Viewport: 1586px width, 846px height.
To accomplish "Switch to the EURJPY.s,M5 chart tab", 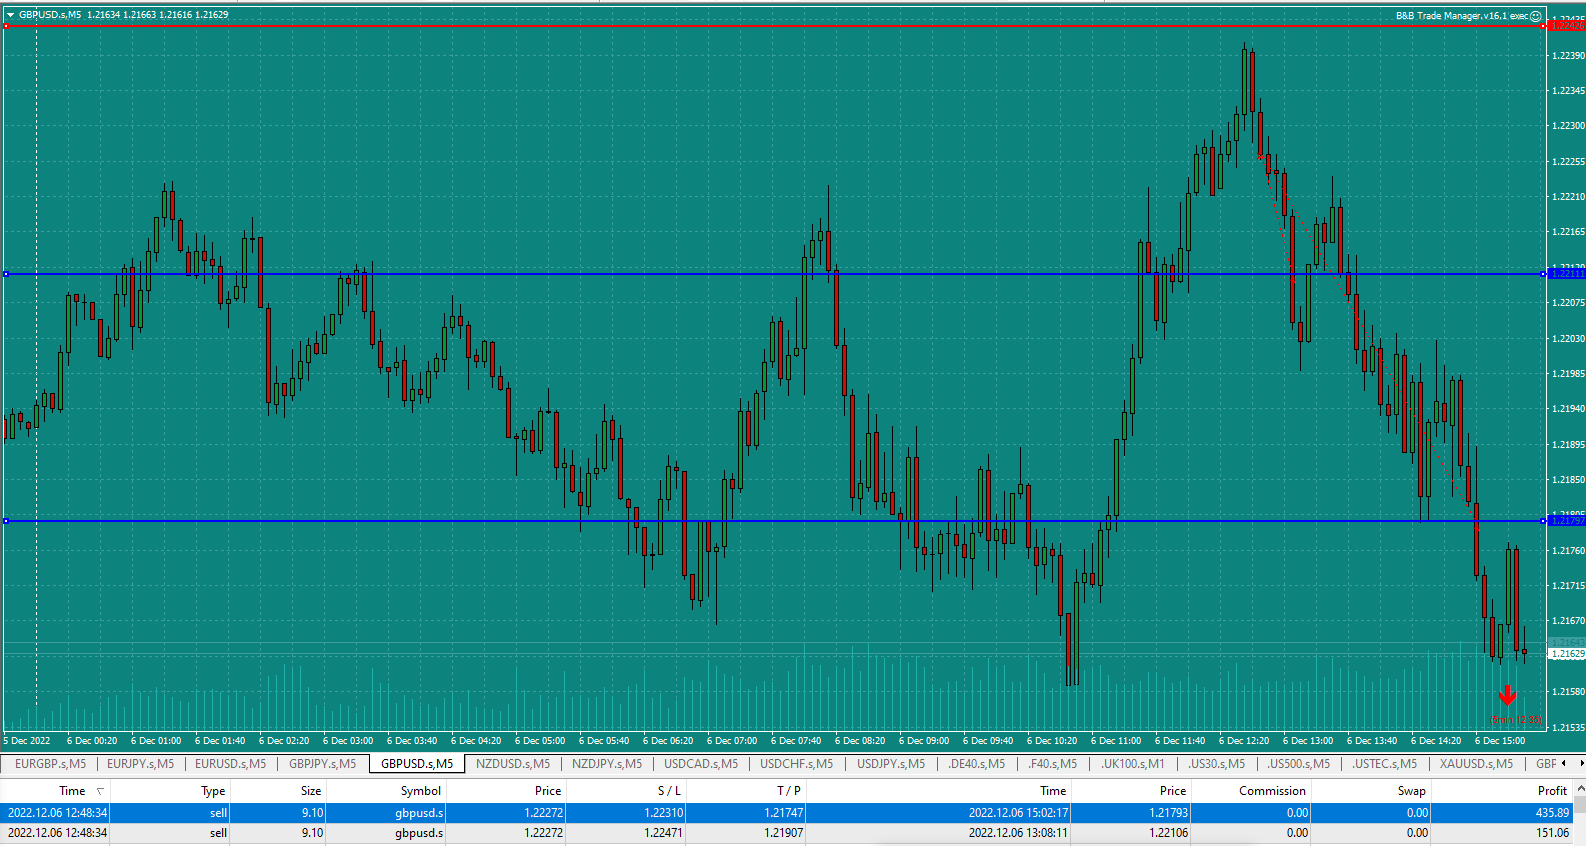I will 140,764.
